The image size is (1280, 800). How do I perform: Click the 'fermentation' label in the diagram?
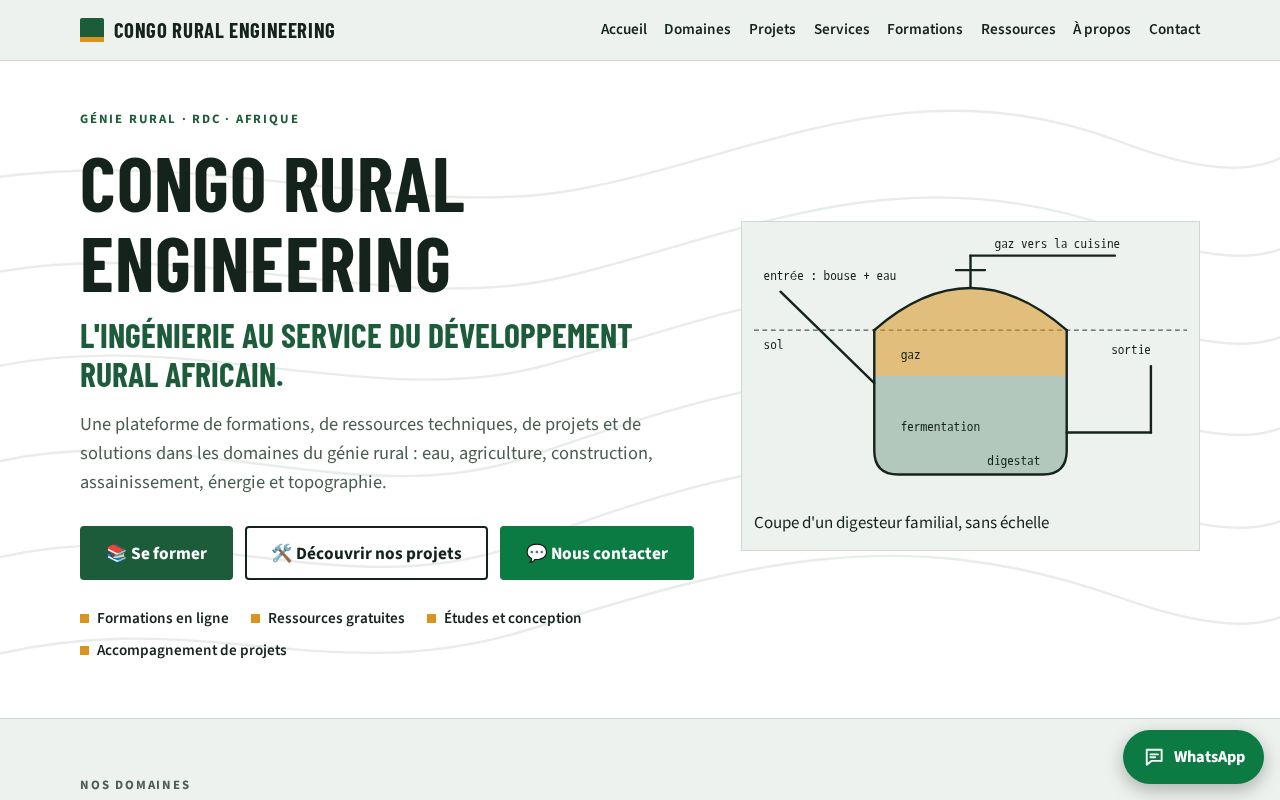[x=940, y=427]
